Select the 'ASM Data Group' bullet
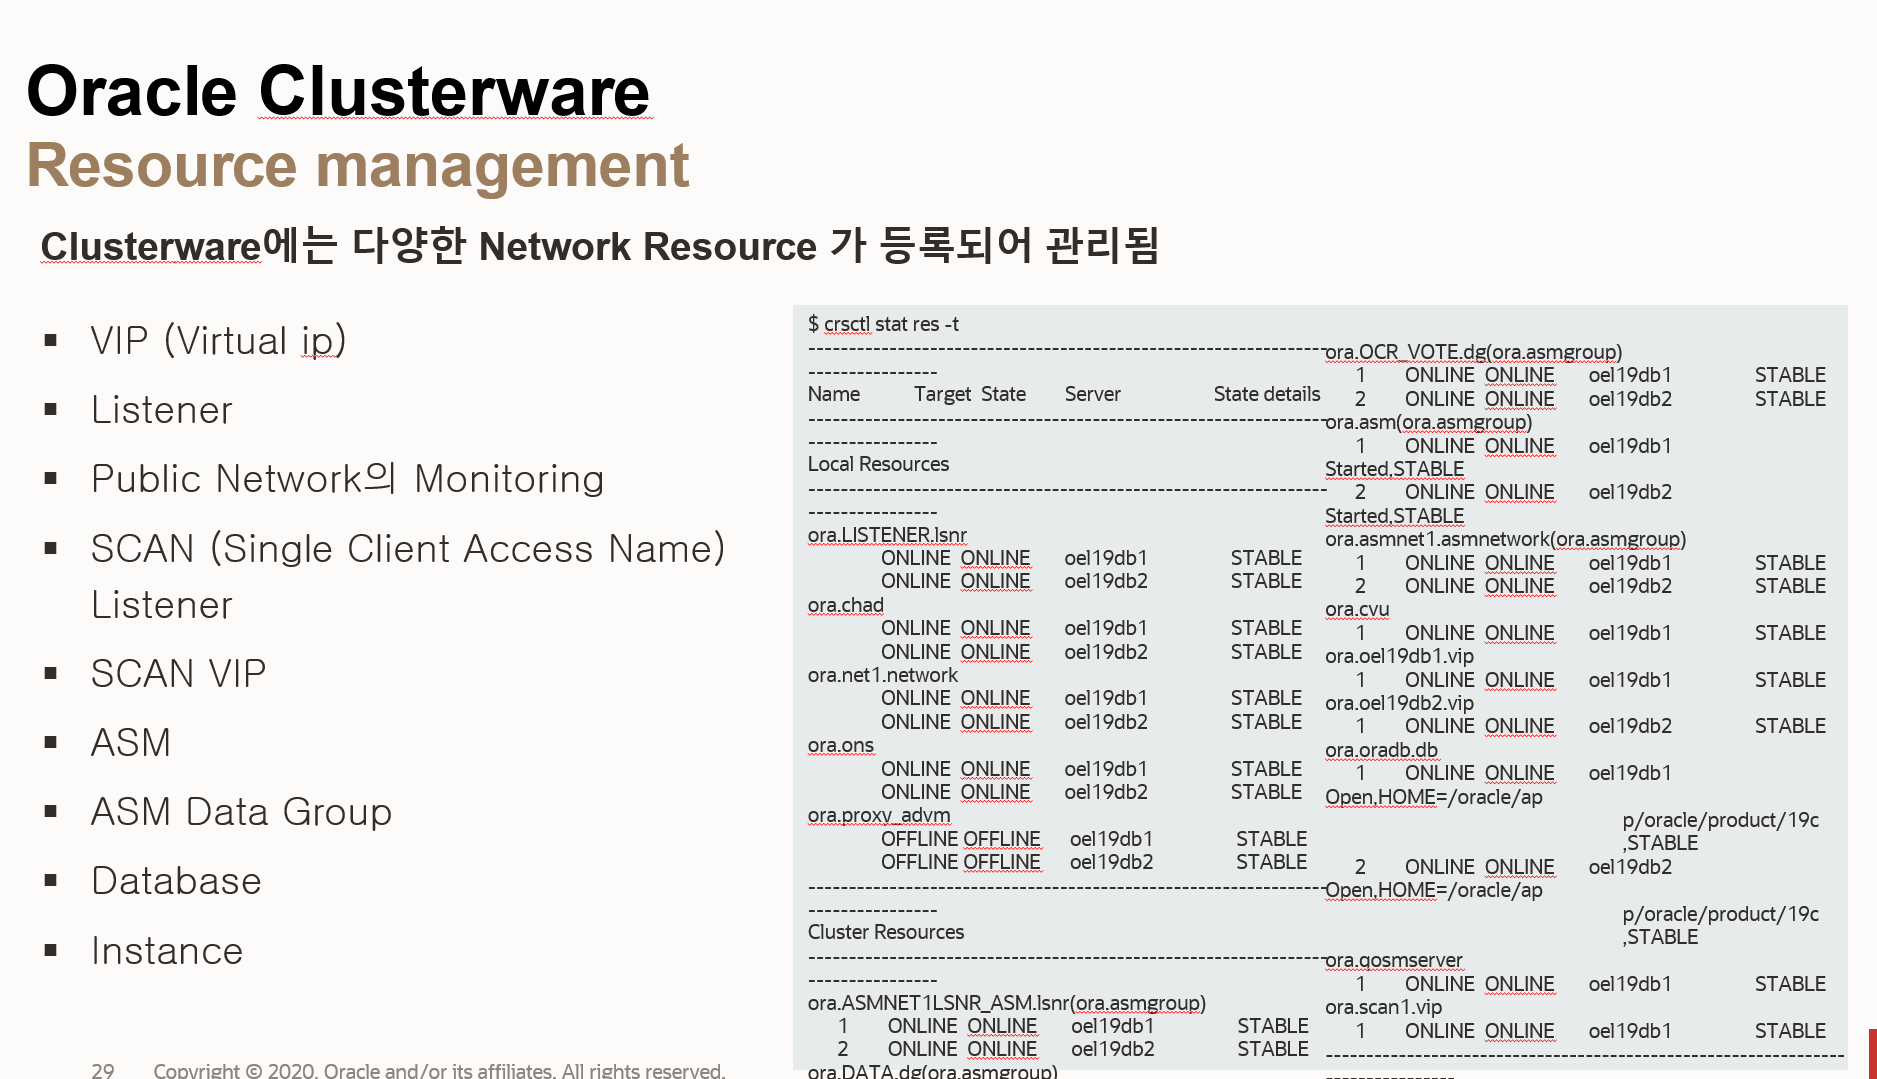Viewport: 1877px width, 1079px height. pos(241,812)
